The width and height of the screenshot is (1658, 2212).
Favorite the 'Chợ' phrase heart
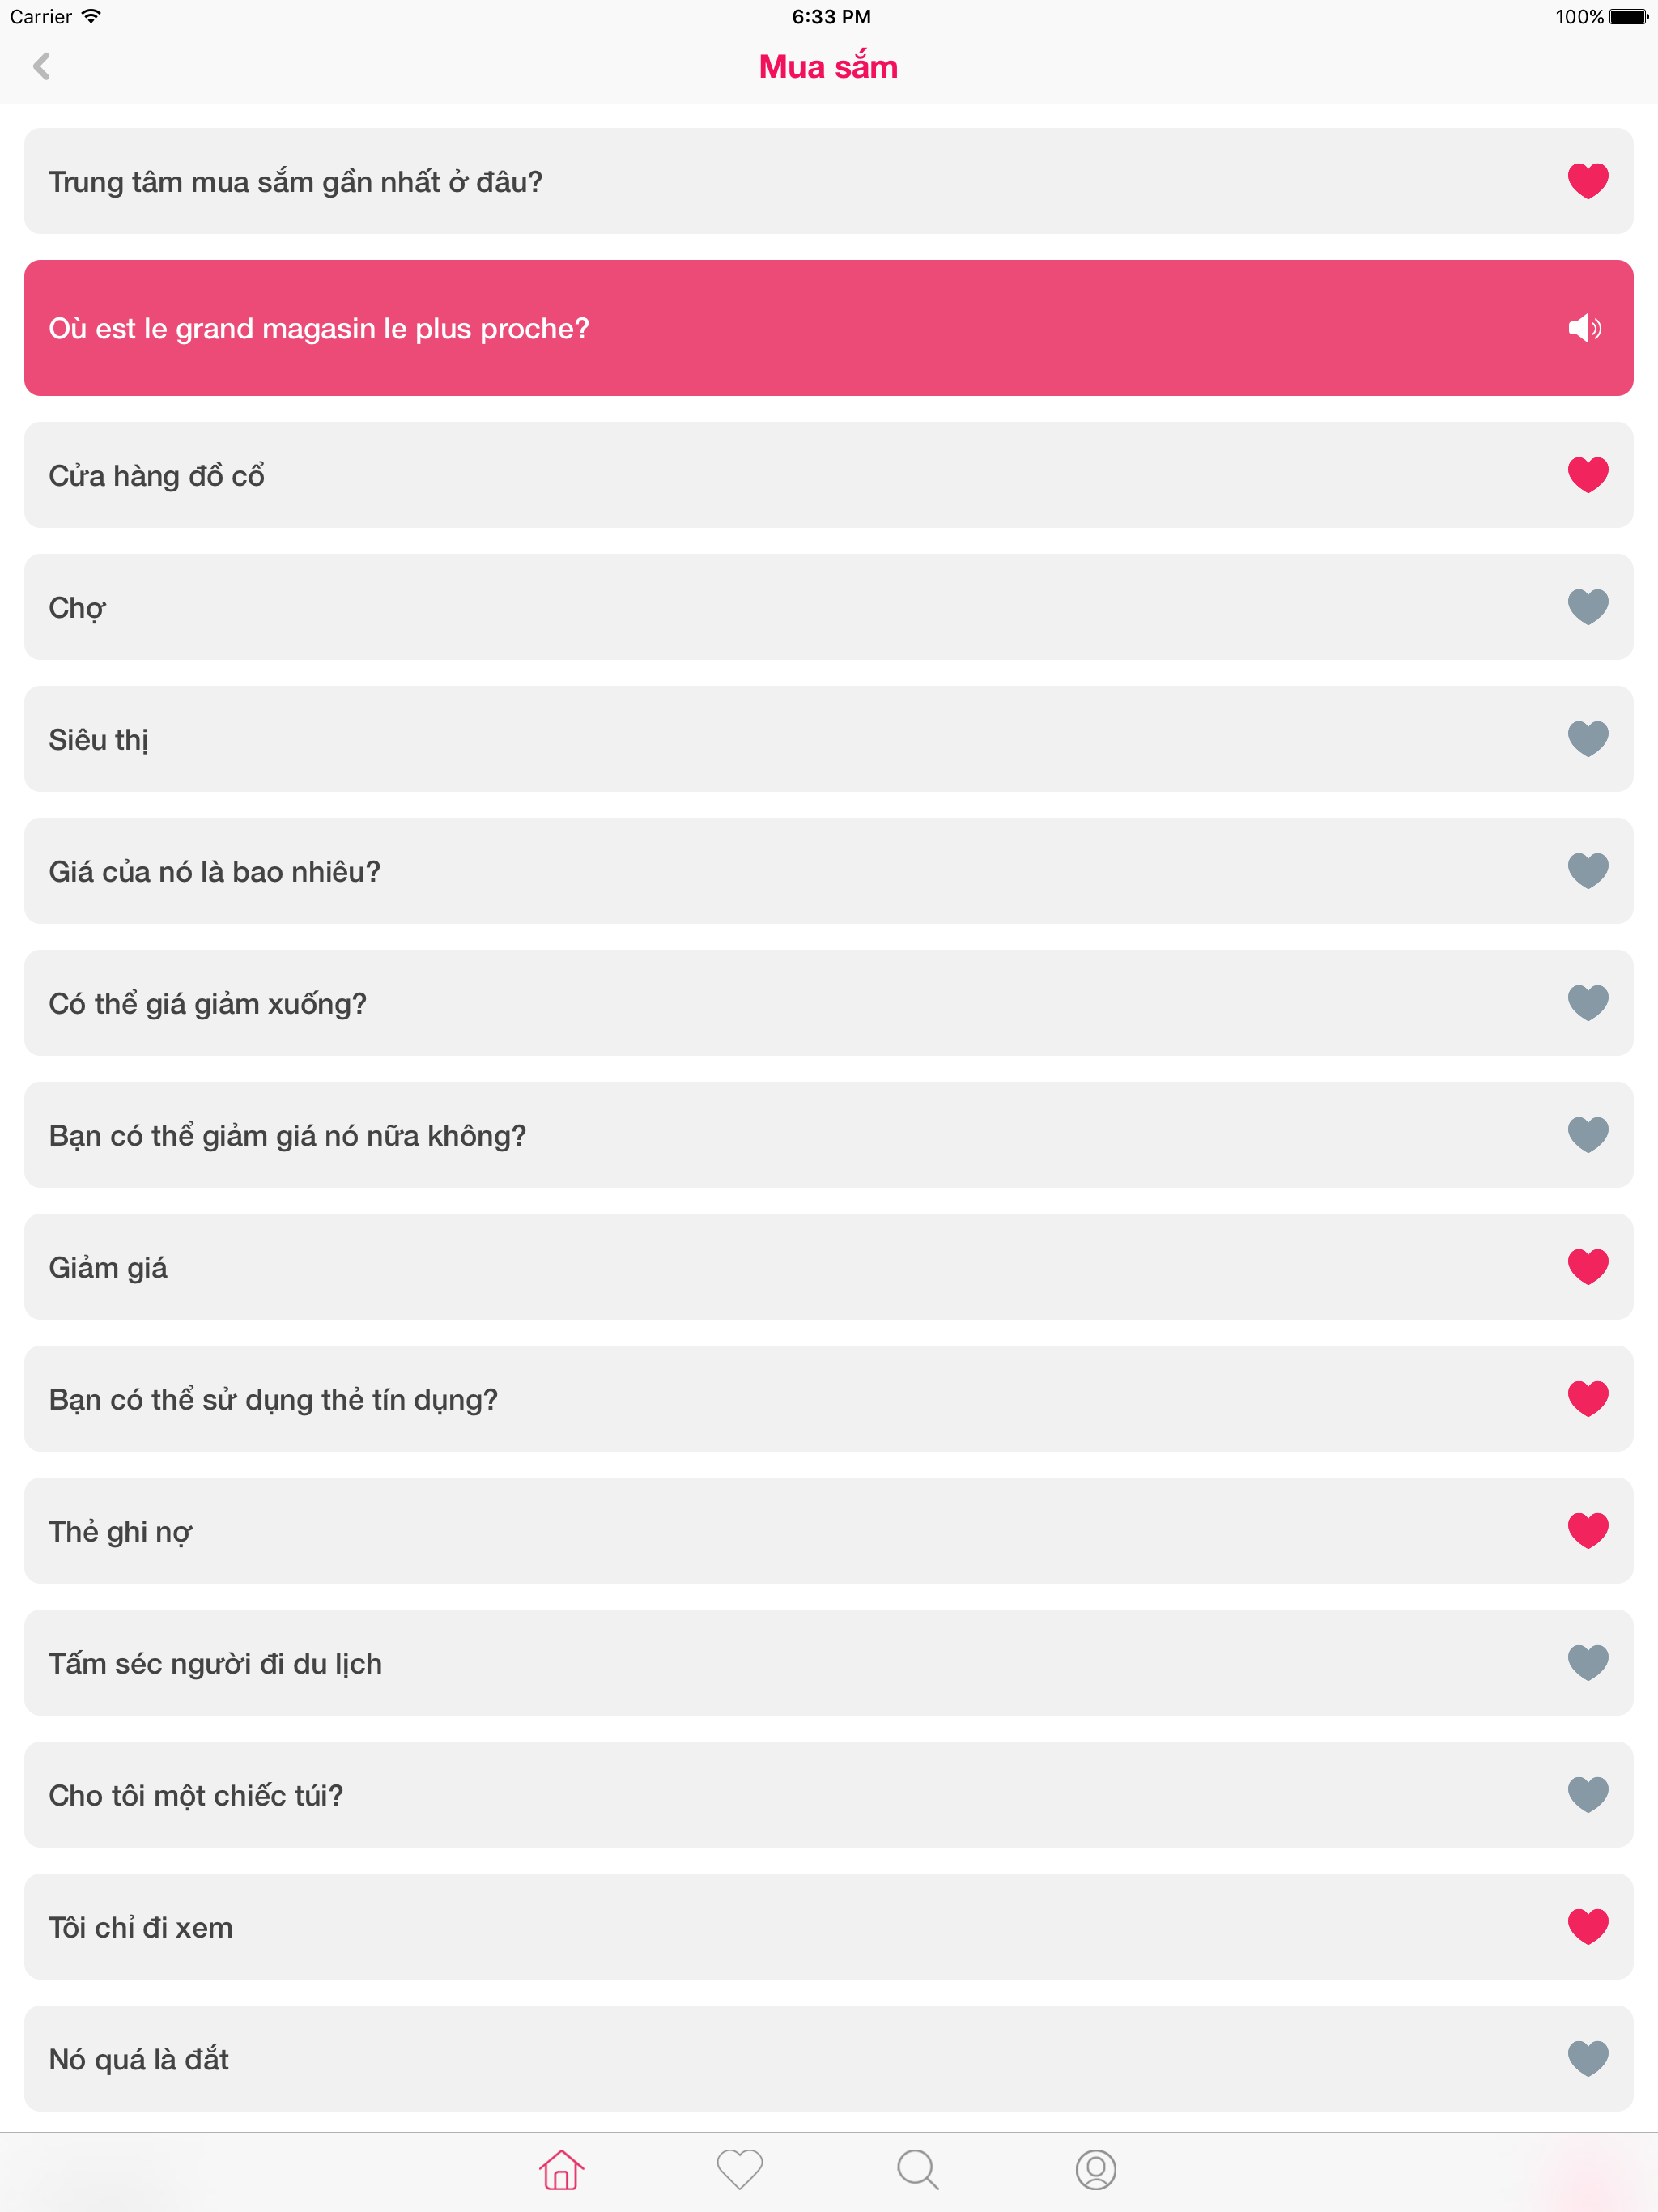click(1587, 607)
